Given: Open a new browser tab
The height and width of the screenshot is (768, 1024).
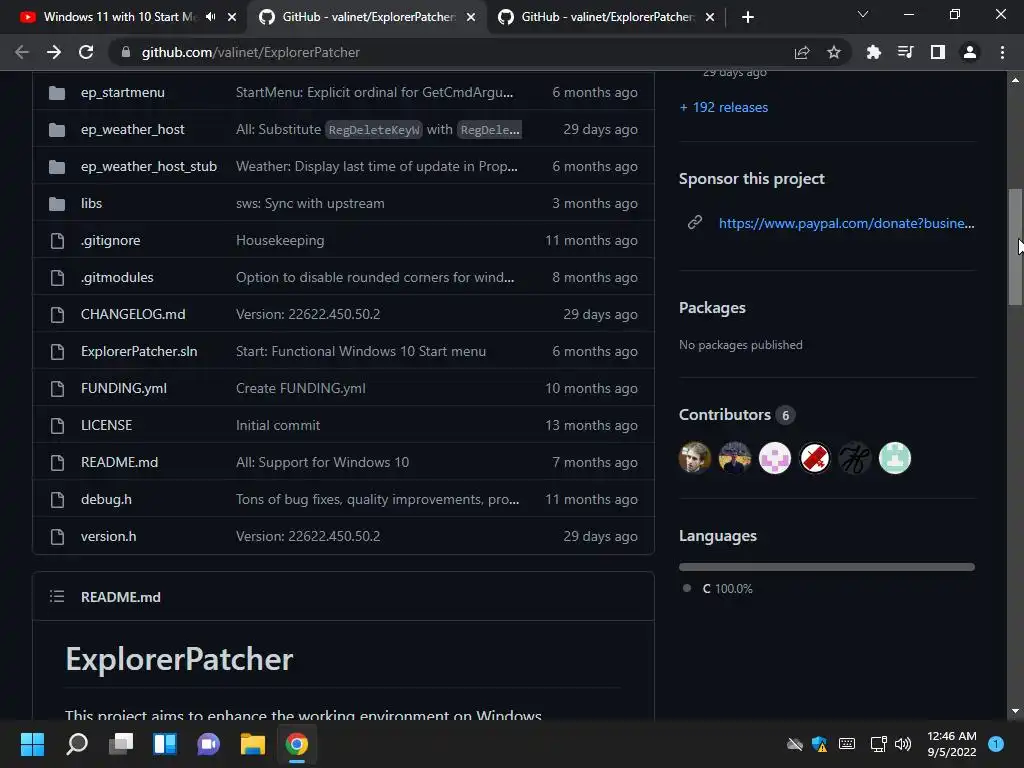Looking at the screenshot, I should (748, 17).
